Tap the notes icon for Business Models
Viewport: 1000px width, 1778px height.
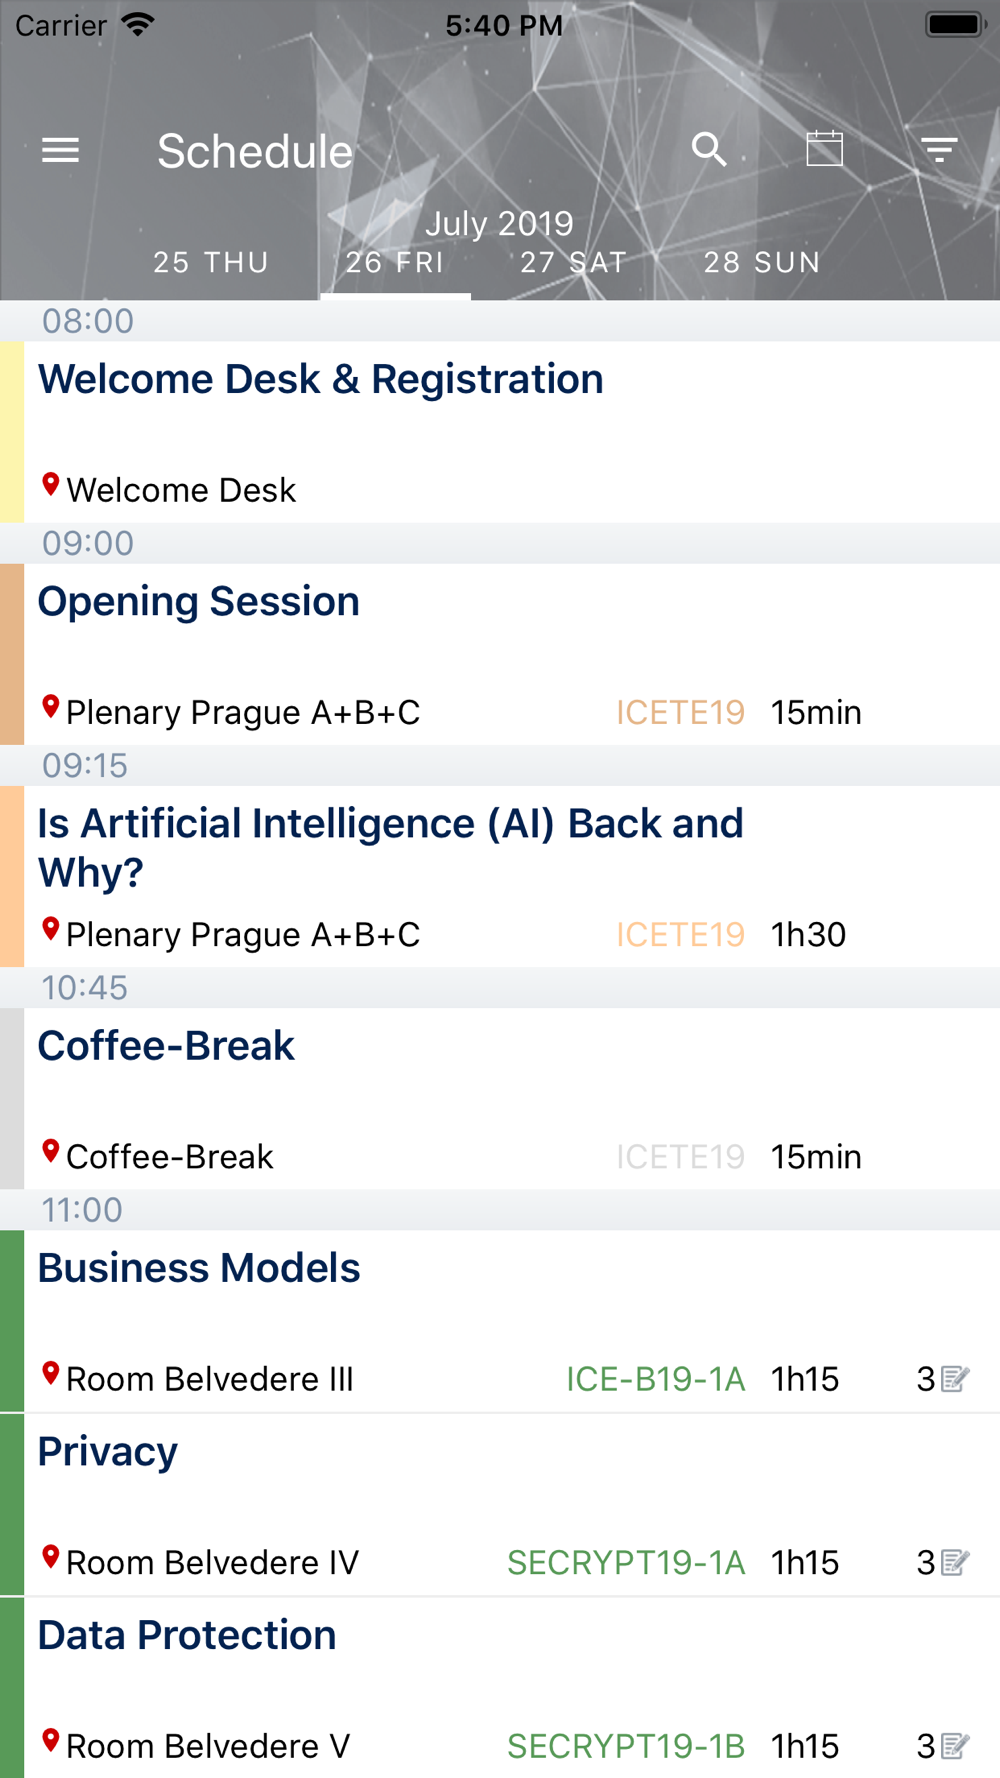(955, 1379)
